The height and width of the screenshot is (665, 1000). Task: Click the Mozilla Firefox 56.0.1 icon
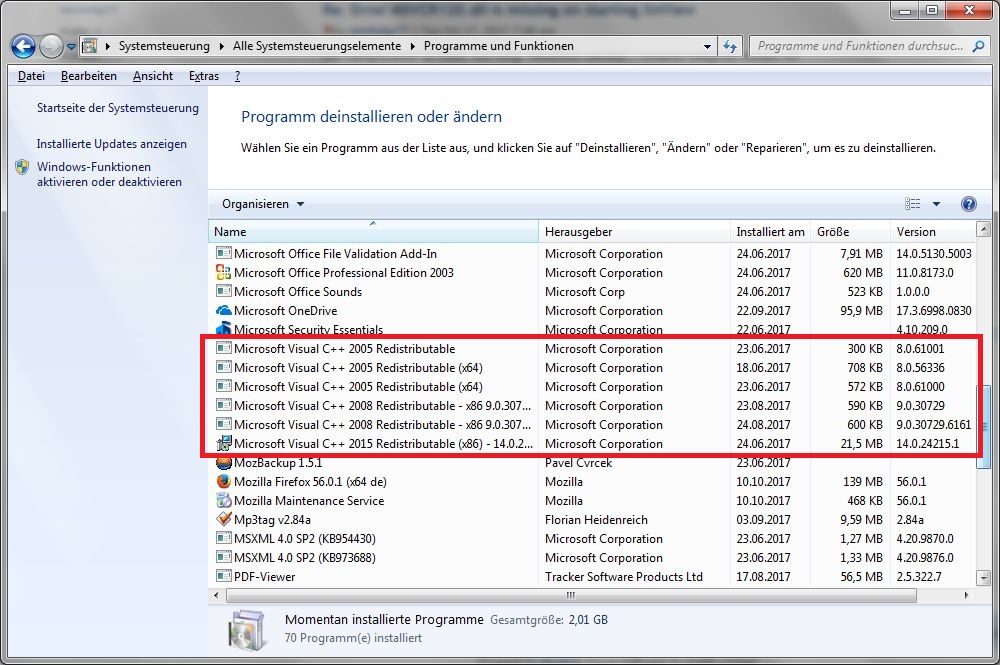pos(223,481)
